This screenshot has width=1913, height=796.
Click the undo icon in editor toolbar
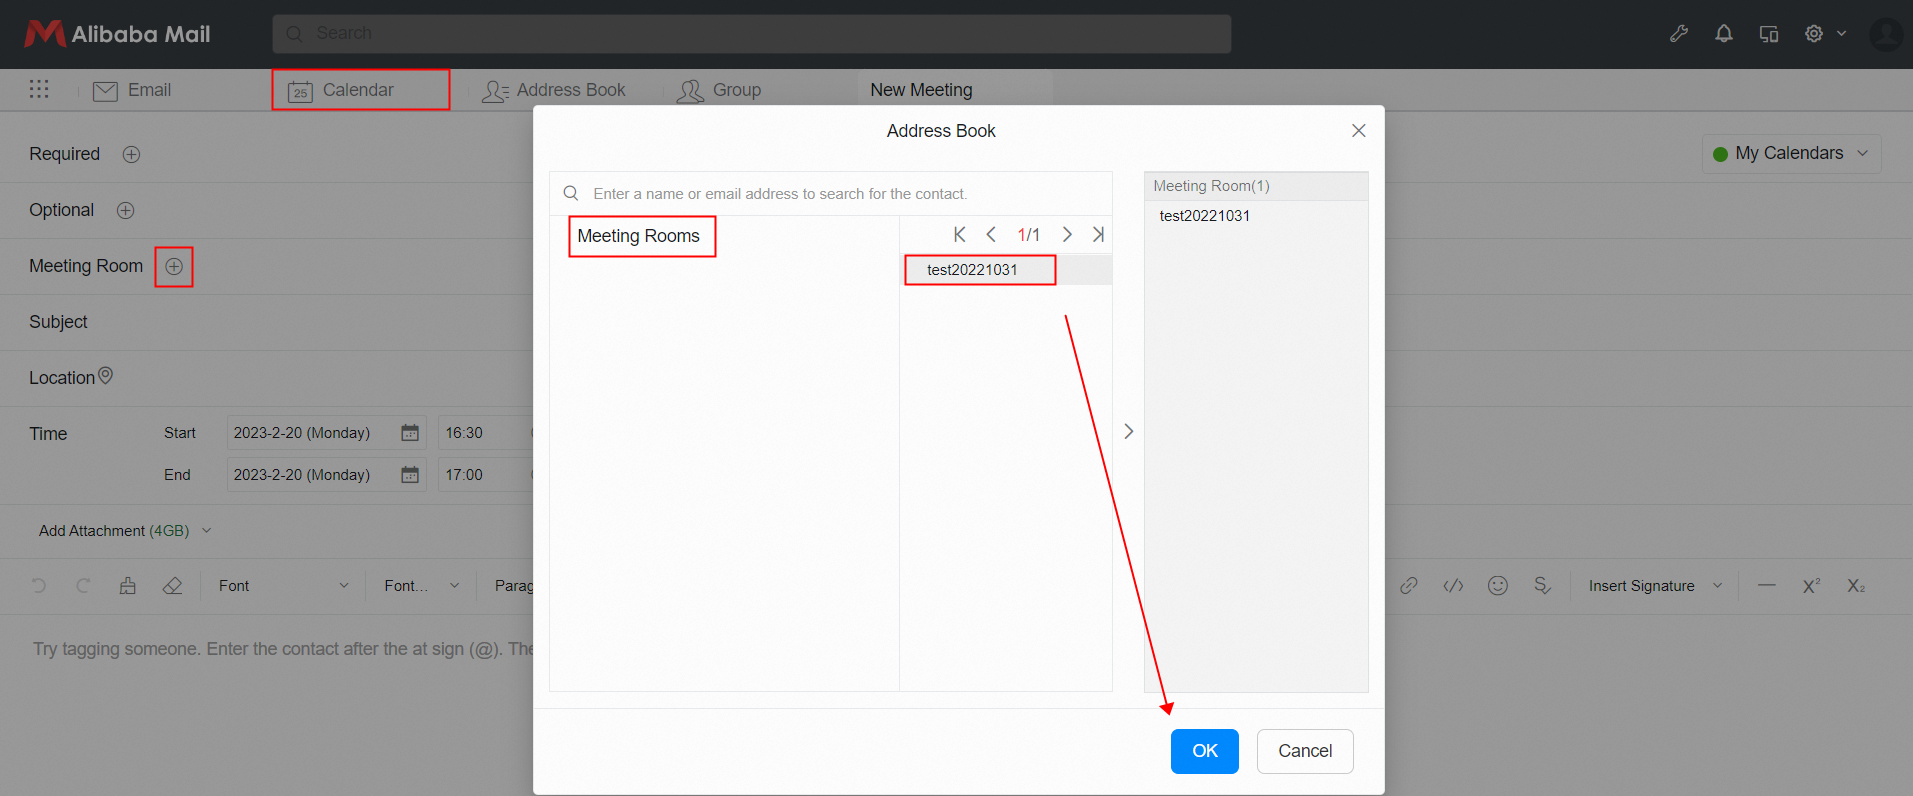click(x=39, y=586)
